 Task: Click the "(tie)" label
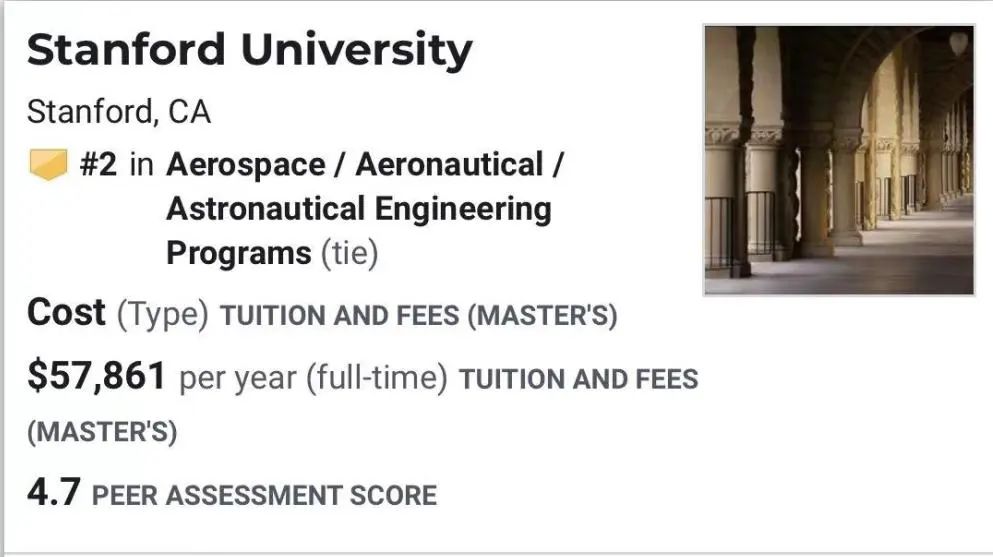tap(349, 253)
